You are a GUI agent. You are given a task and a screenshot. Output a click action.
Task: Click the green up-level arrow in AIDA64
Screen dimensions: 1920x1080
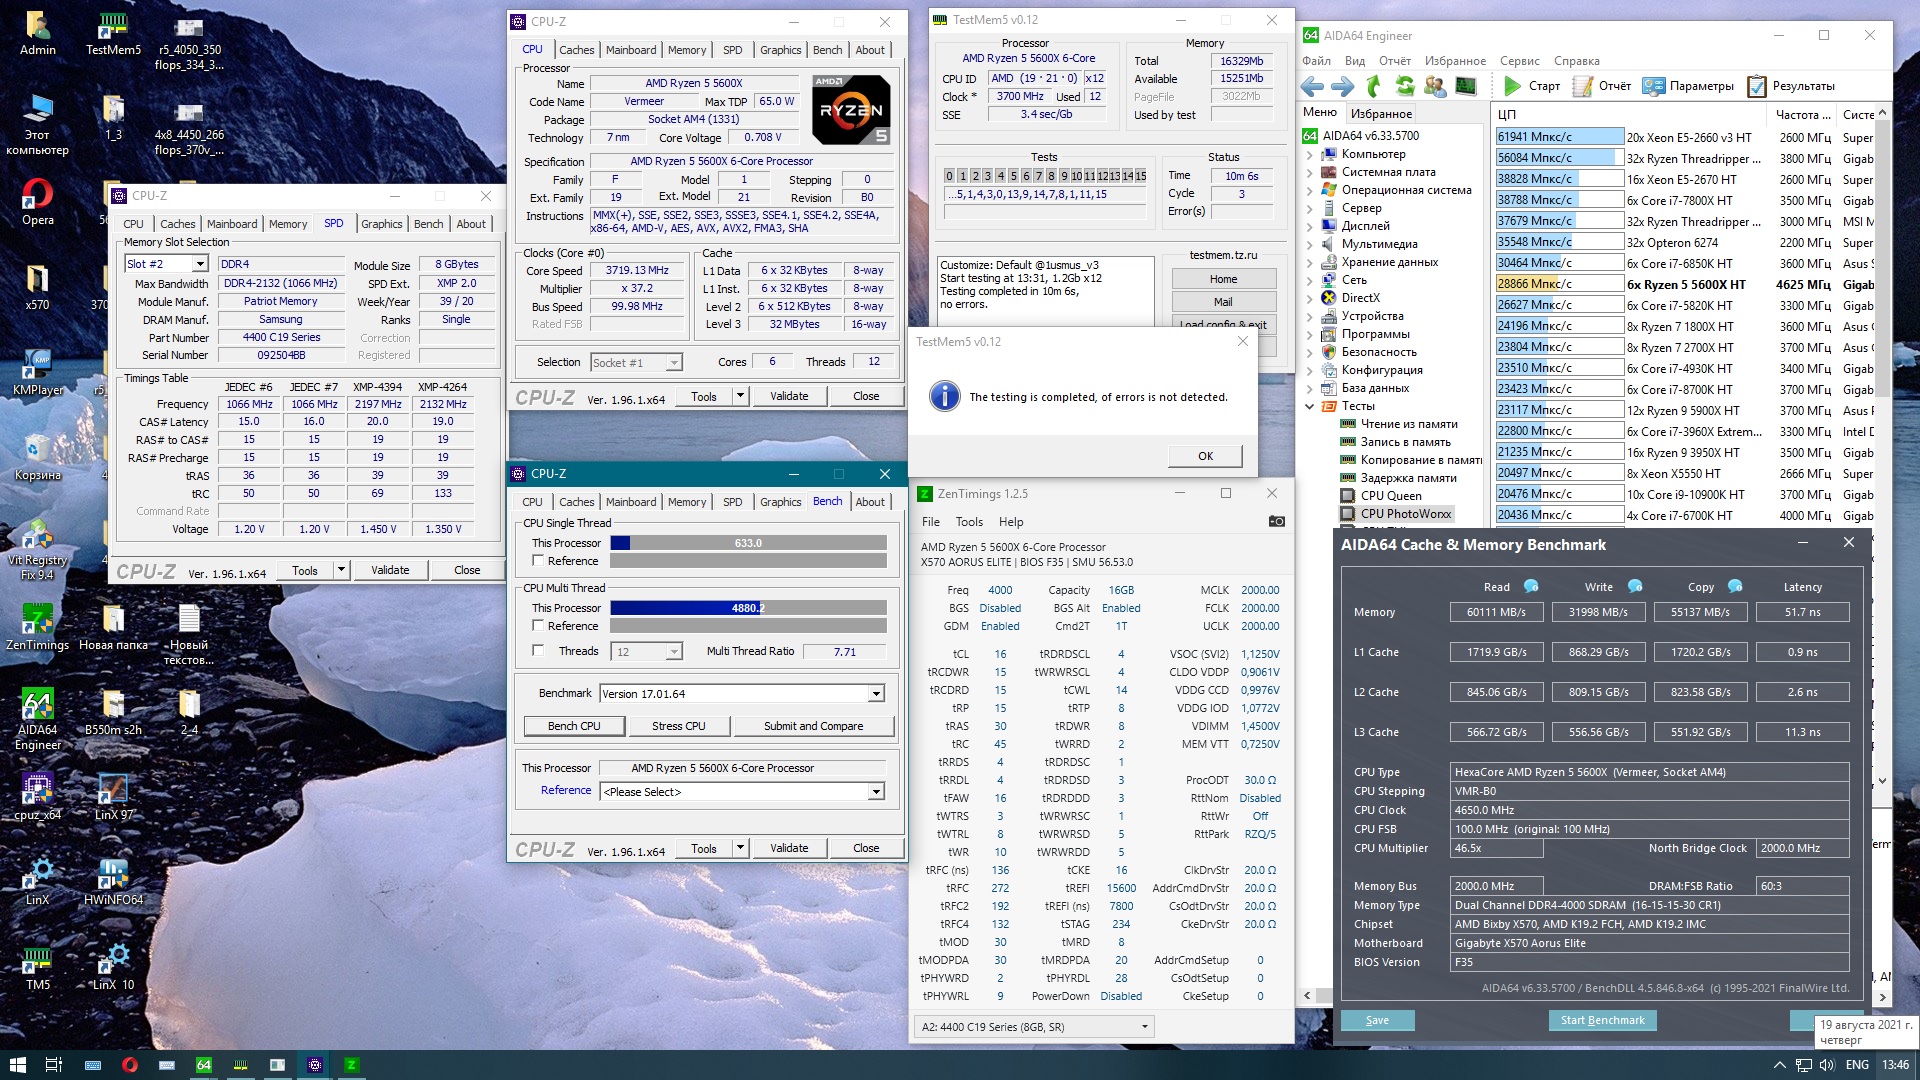[1374, 87]
